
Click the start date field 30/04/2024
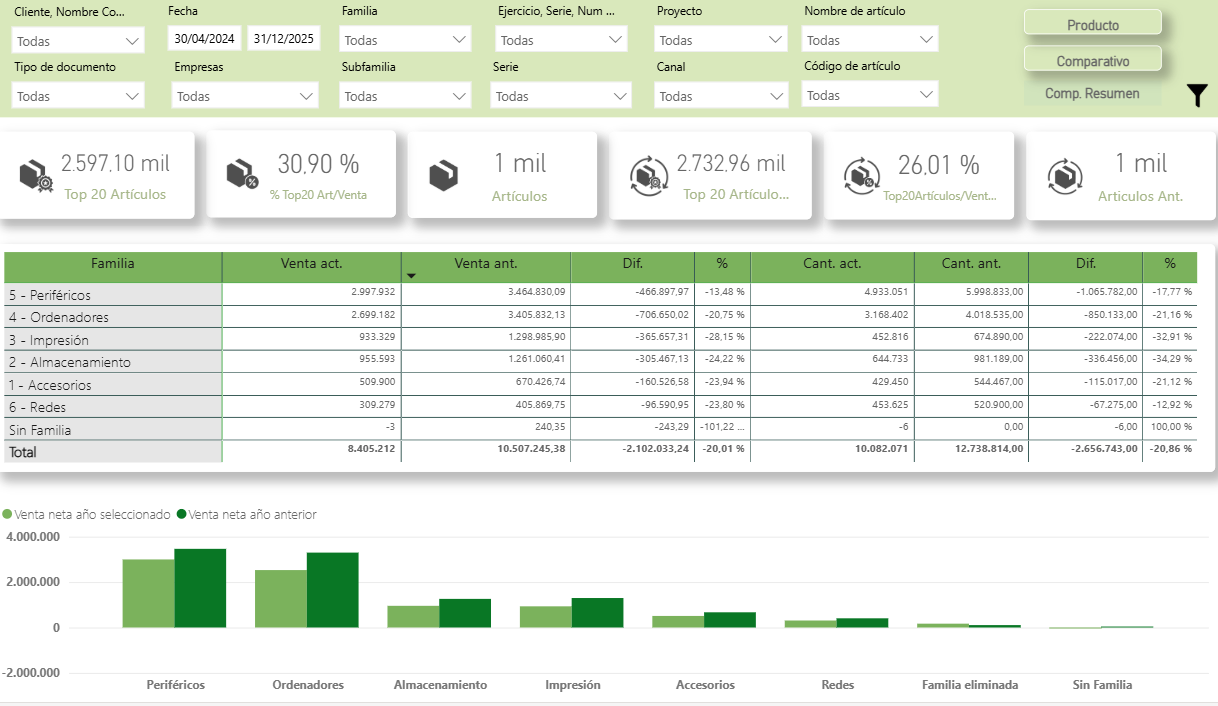(205, 39)
